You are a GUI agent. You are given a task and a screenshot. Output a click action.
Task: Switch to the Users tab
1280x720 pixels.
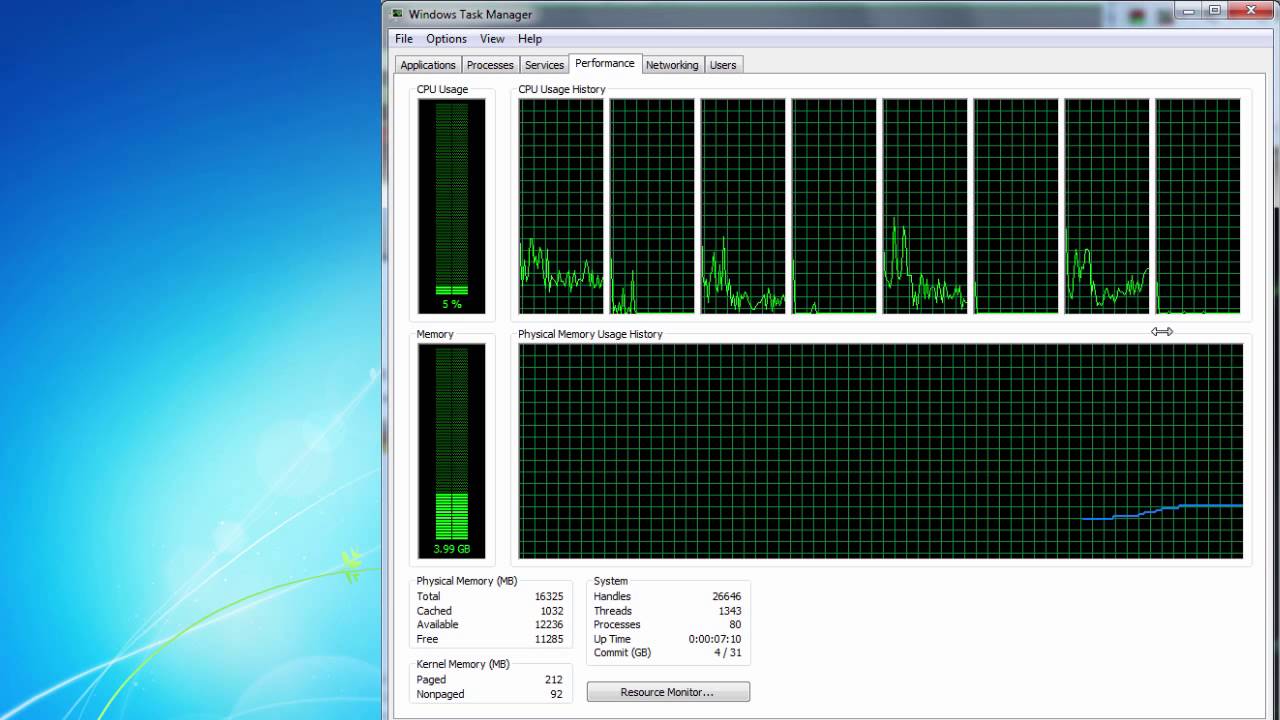[x=723, y=64]
